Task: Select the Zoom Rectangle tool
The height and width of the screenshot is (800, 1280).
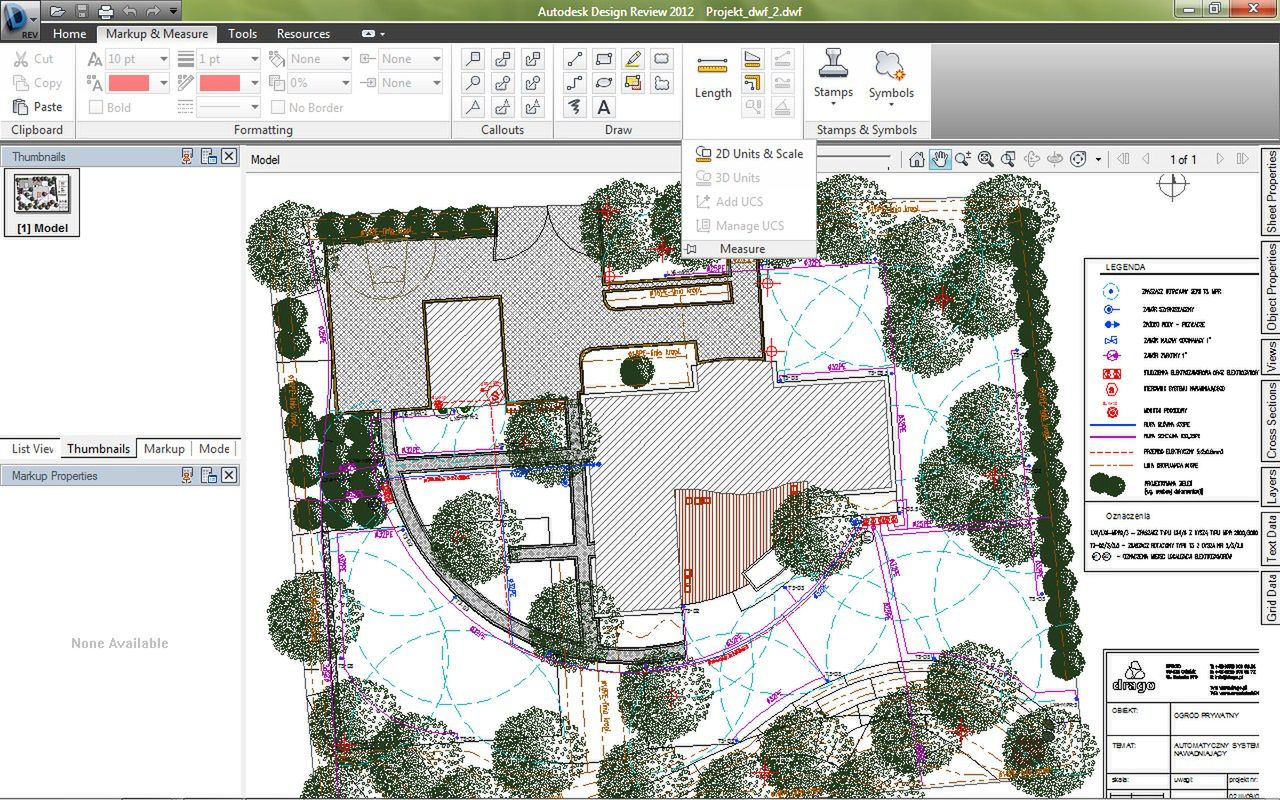Action: point(1008,159)
